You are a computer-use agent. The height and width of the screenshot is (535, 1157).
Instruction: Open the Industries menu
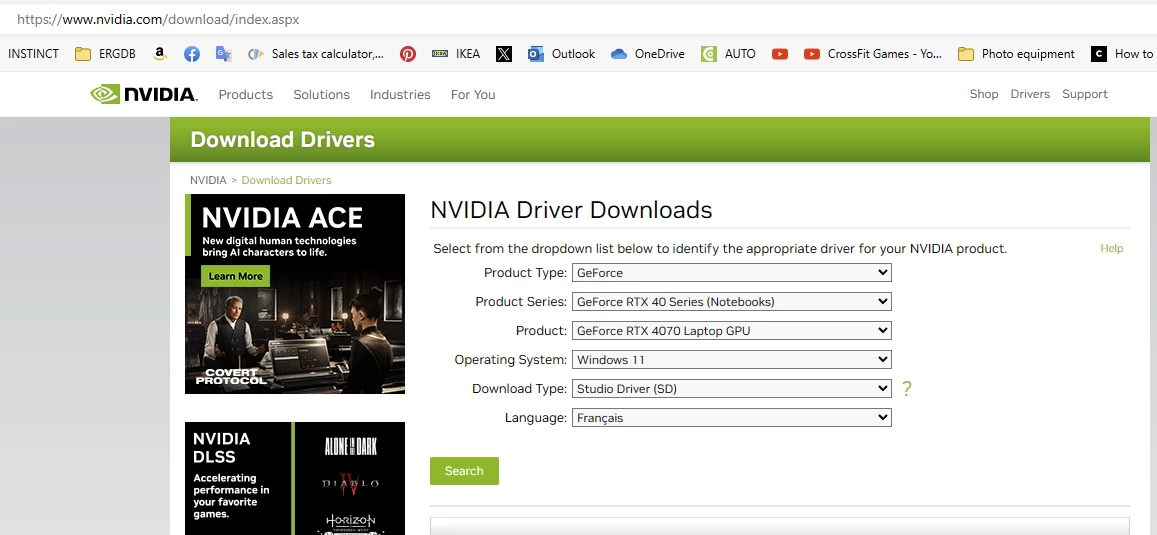400,94
